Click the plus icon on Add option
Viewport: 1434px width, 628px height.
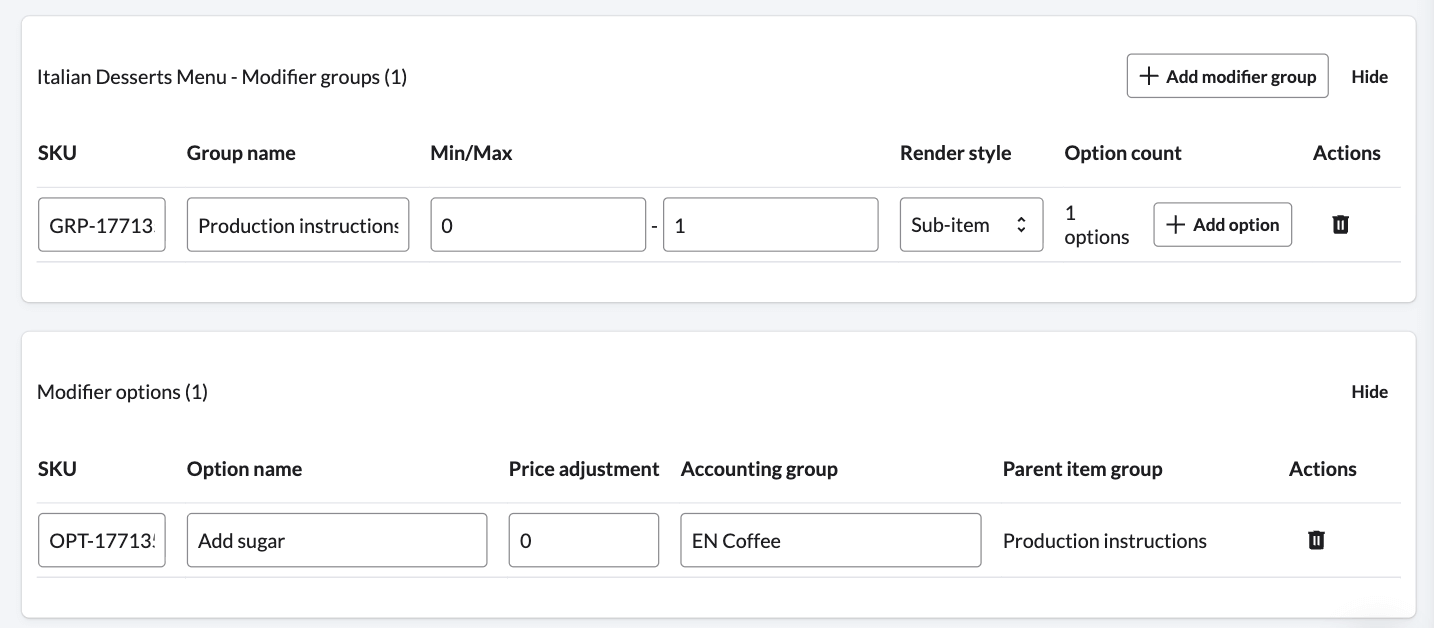(x=1175, y=224)
